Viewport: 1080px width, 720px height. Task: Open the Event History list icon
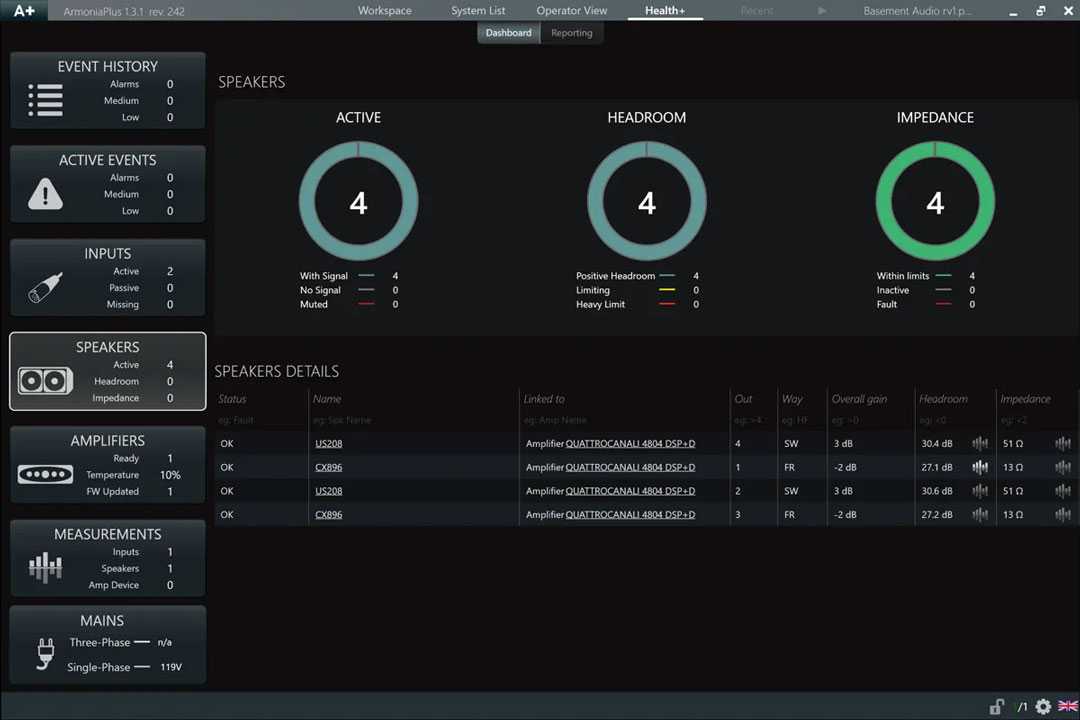(45, 100)
